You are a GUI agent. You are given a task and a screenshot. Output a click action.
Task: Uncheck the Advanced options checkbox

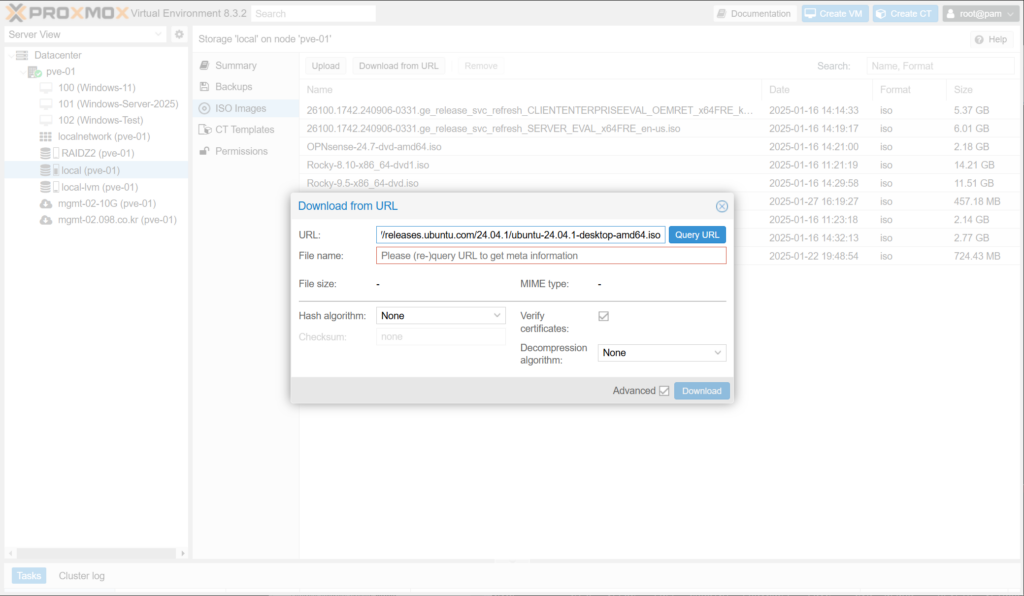(x=664, y=391)
